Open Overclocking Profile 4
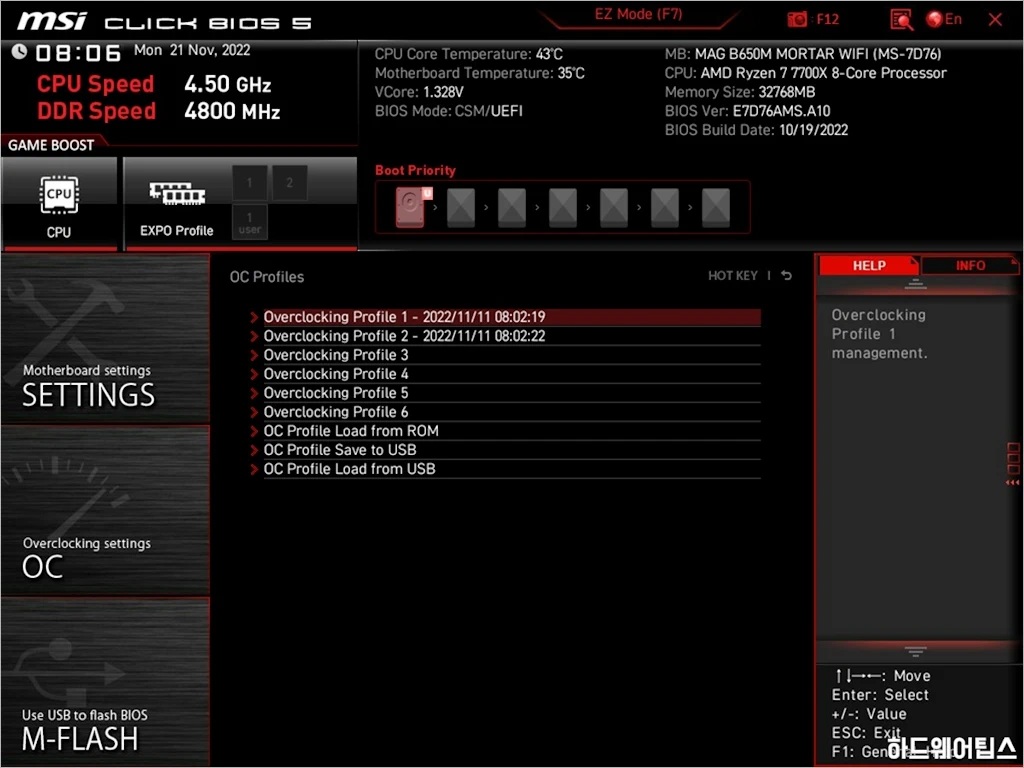This screenshot has height=768, width=1024. pyautogui.click(x=511, y=374)
